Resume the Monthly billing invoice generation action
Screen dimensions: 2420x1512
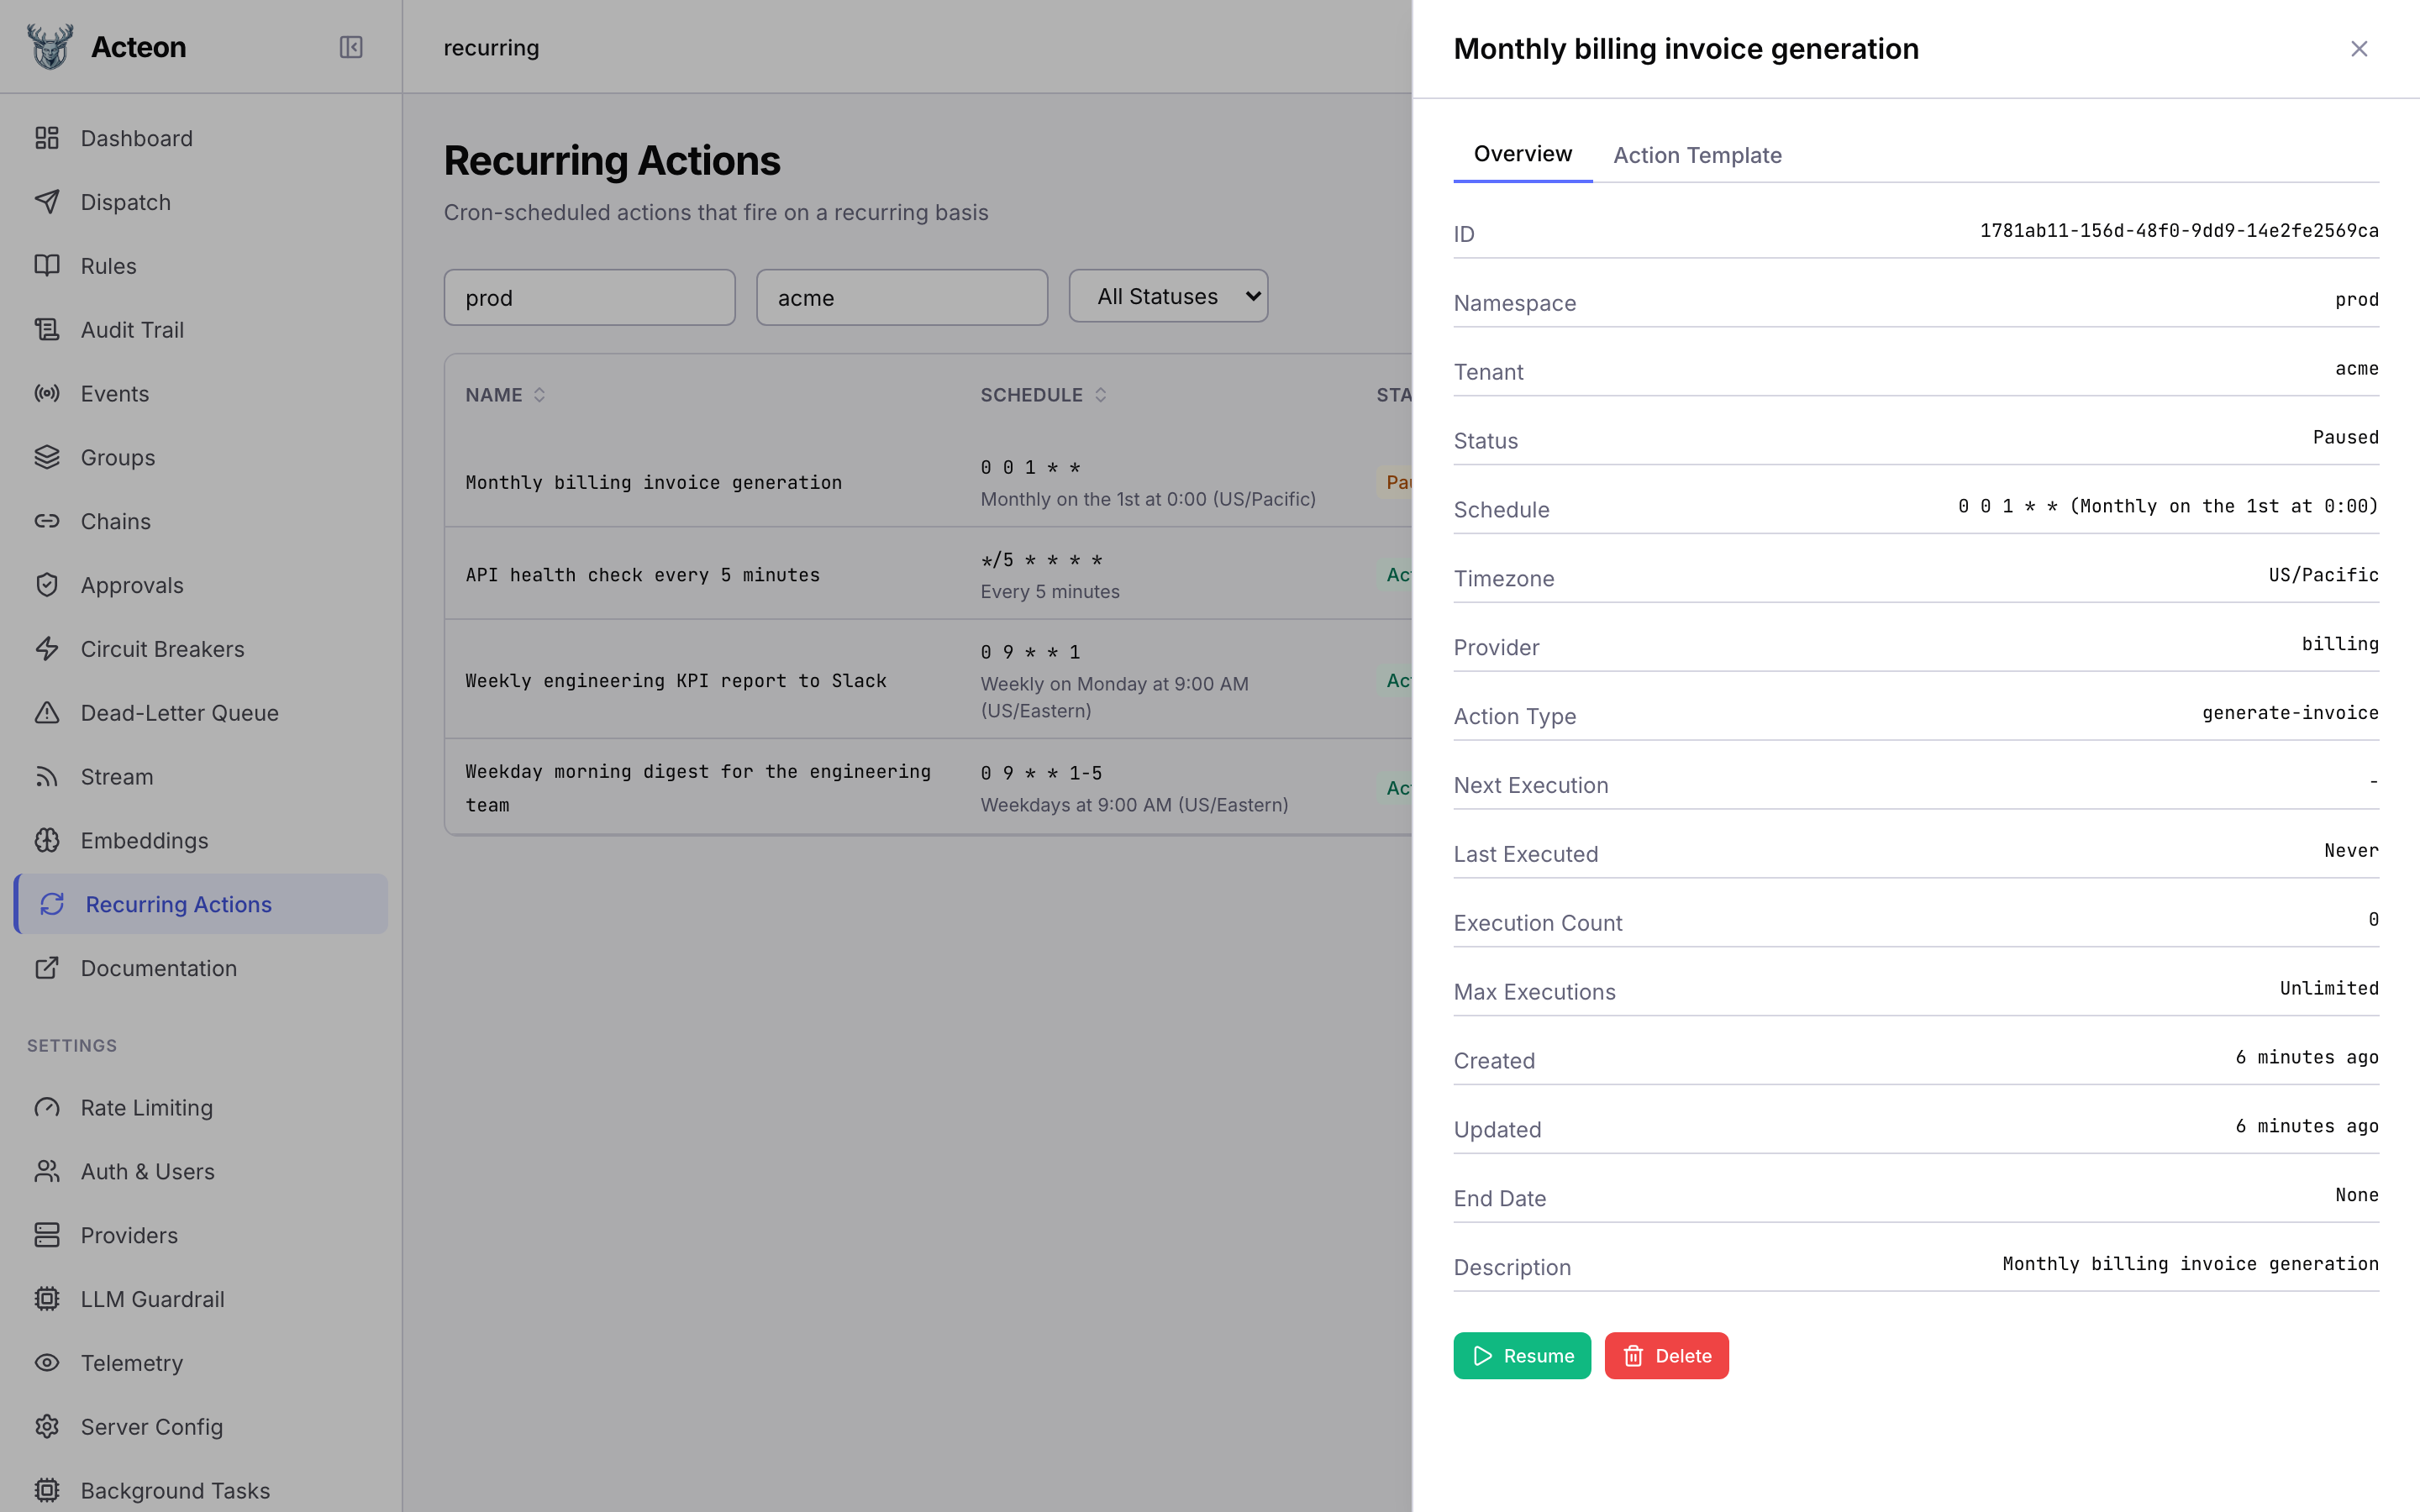pyautogui.click(x=1521, y=1355)
